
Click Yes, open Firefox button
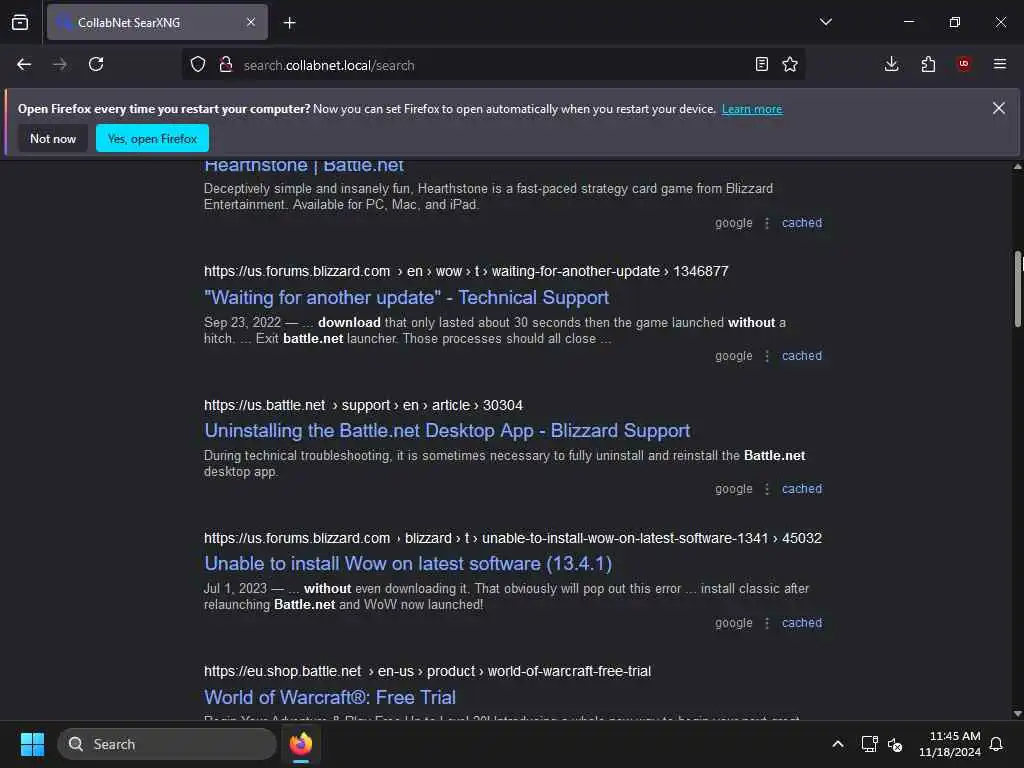152,138
